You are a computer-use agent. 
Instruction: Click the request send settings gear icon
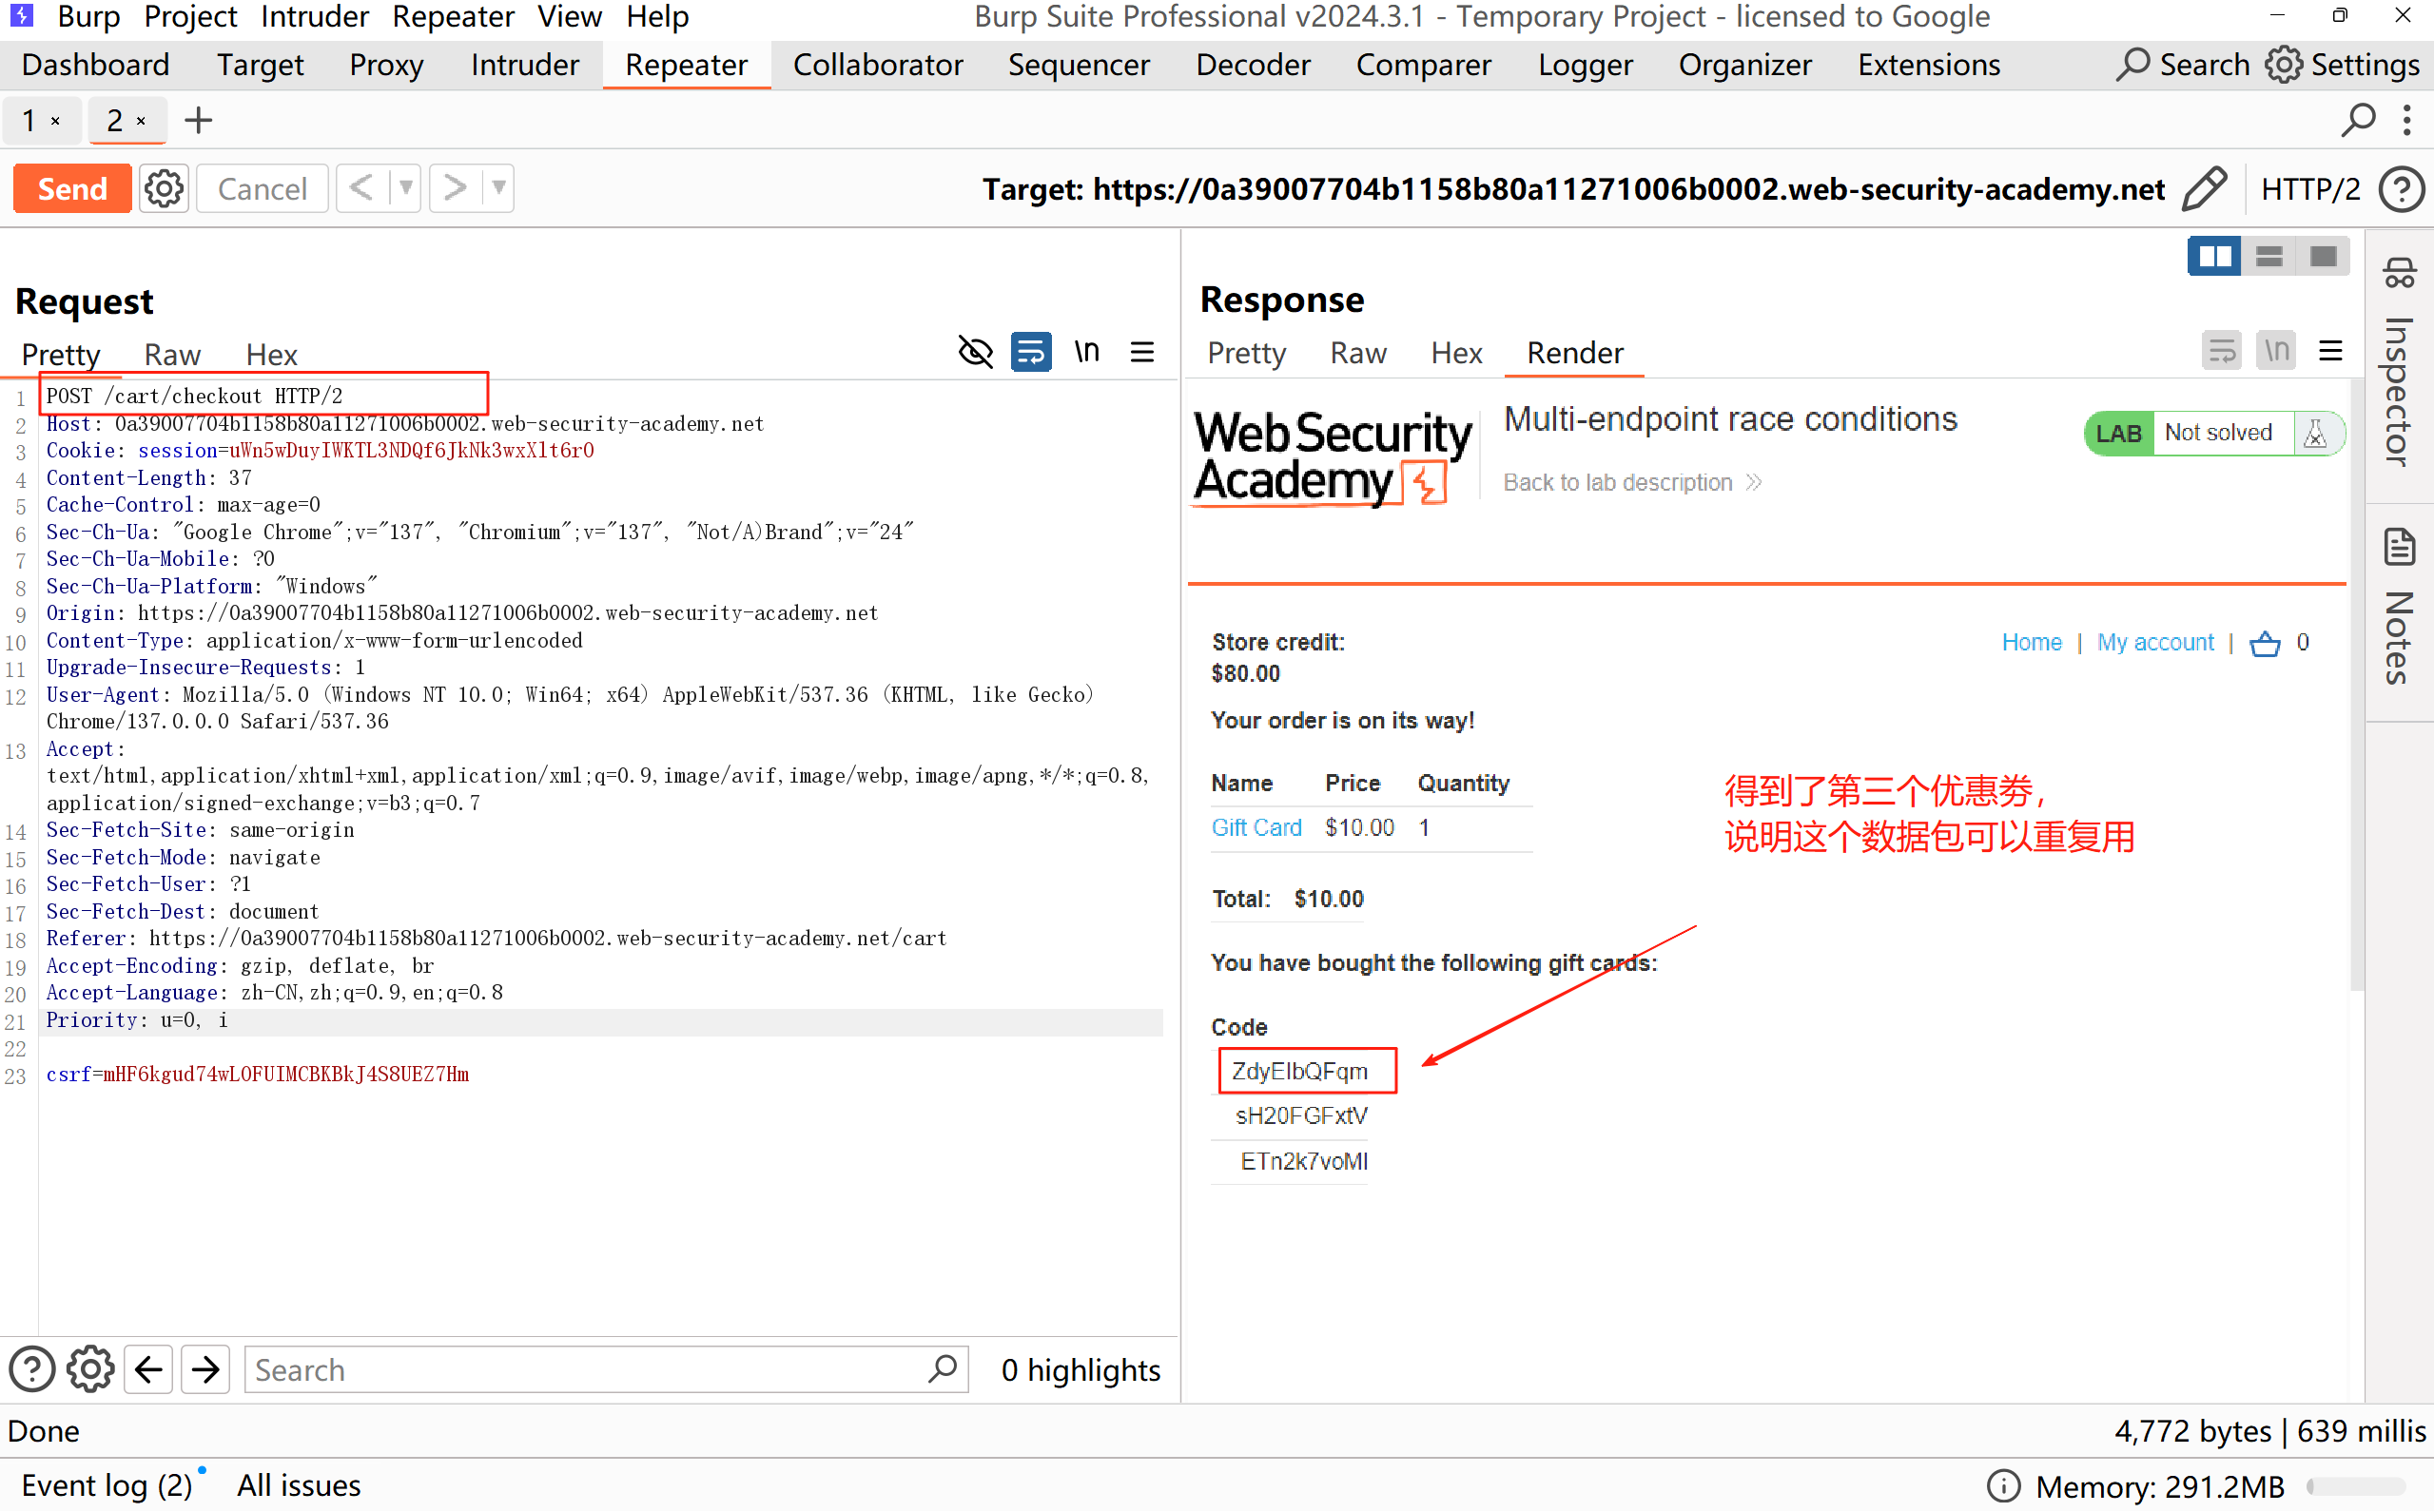click(163, 188)
